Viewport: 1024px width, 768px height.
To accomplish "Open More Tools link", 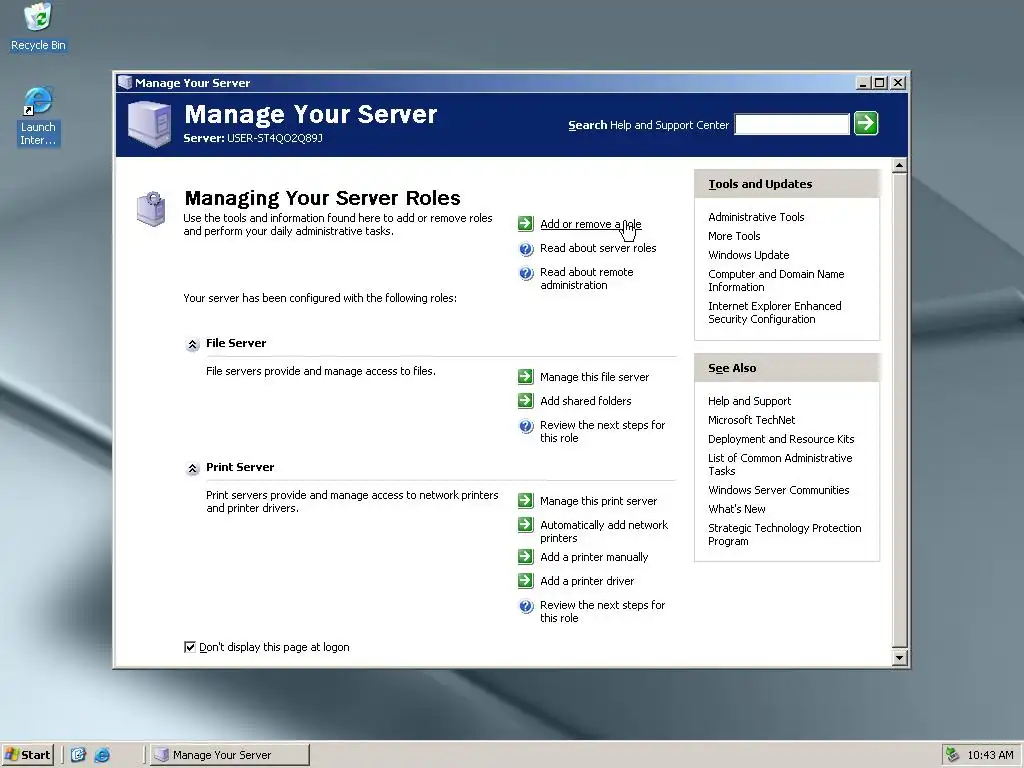I will click(734, 236).
